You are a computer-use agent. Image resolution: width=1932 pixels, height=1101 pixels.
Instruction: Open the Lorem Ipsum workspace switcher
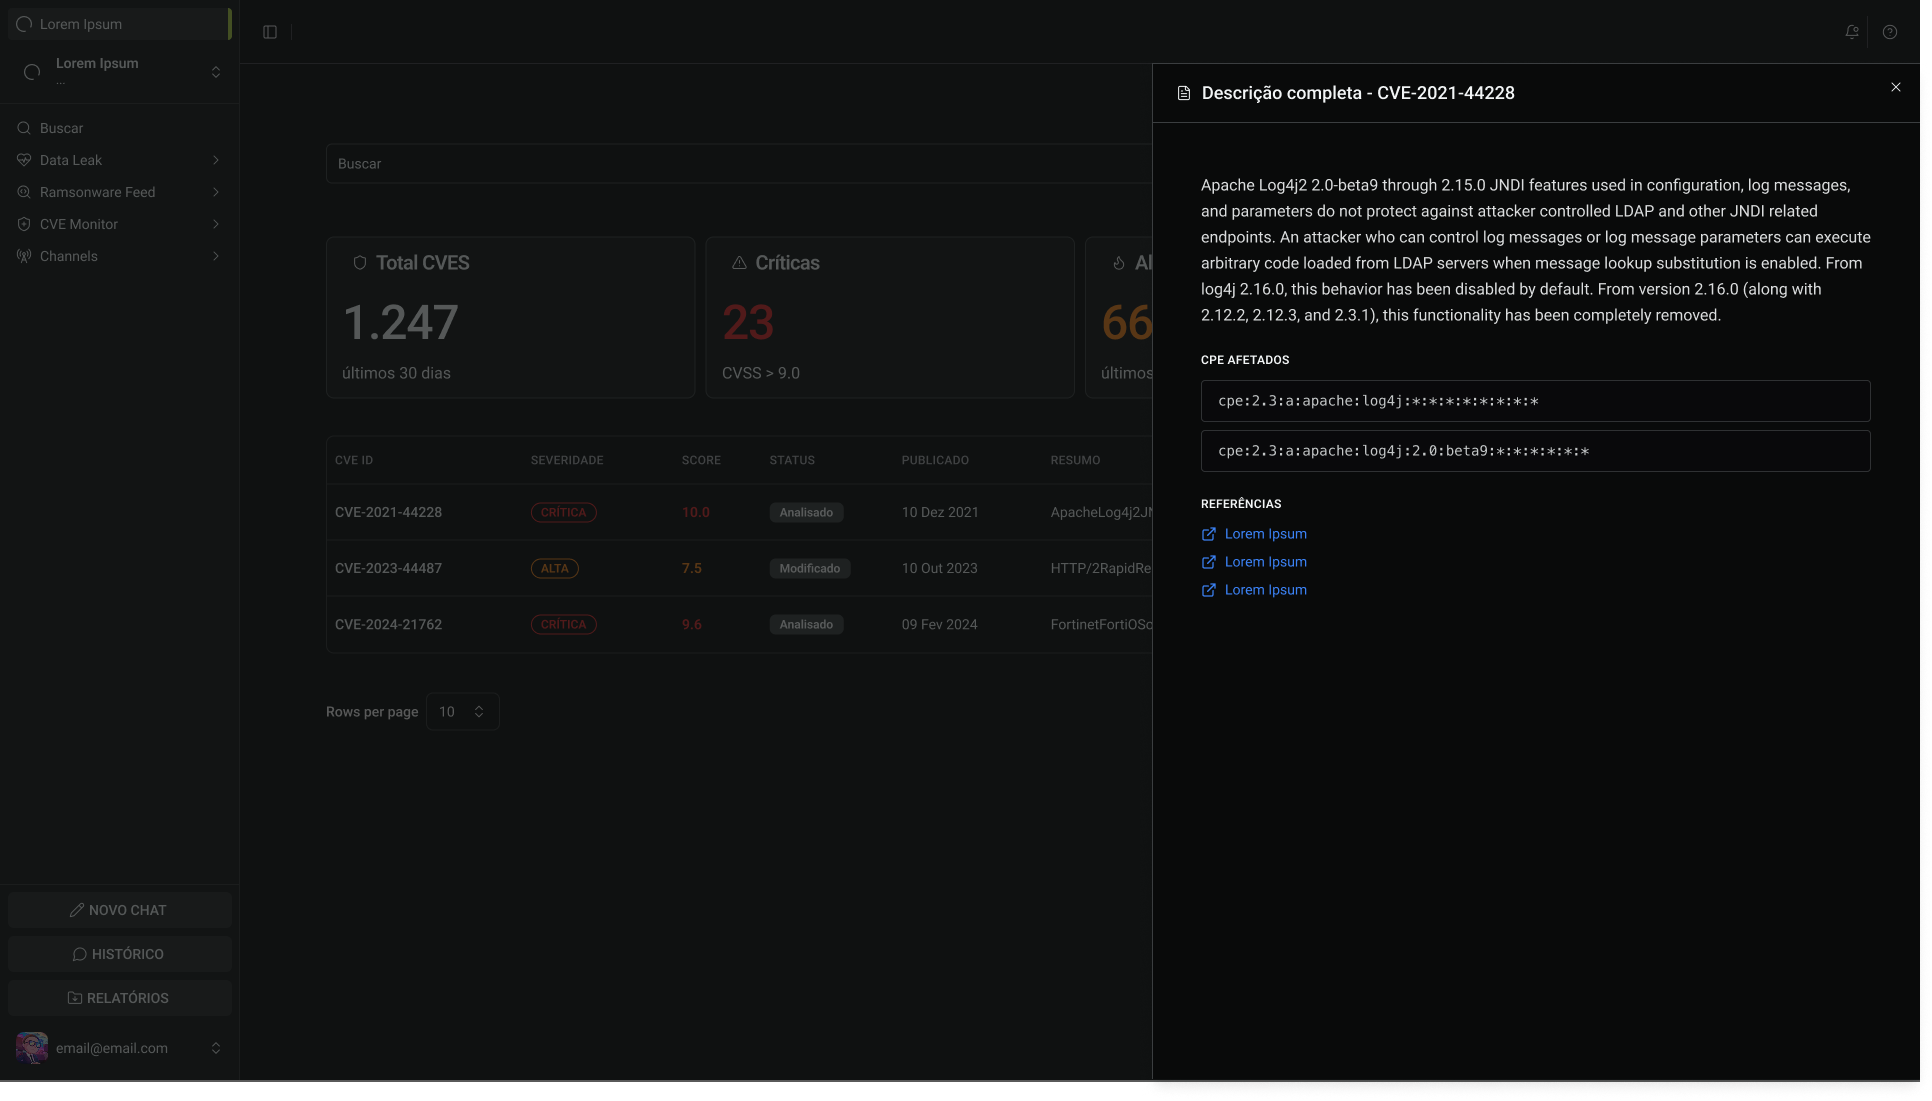[120, 72]
